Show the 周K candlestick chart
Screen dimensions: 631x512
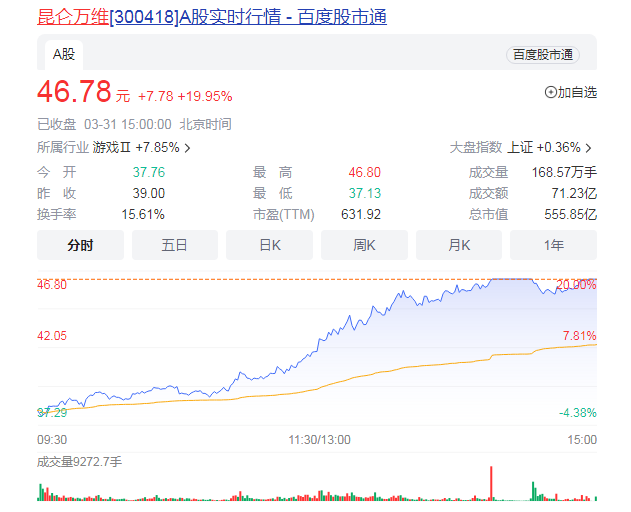364,245
